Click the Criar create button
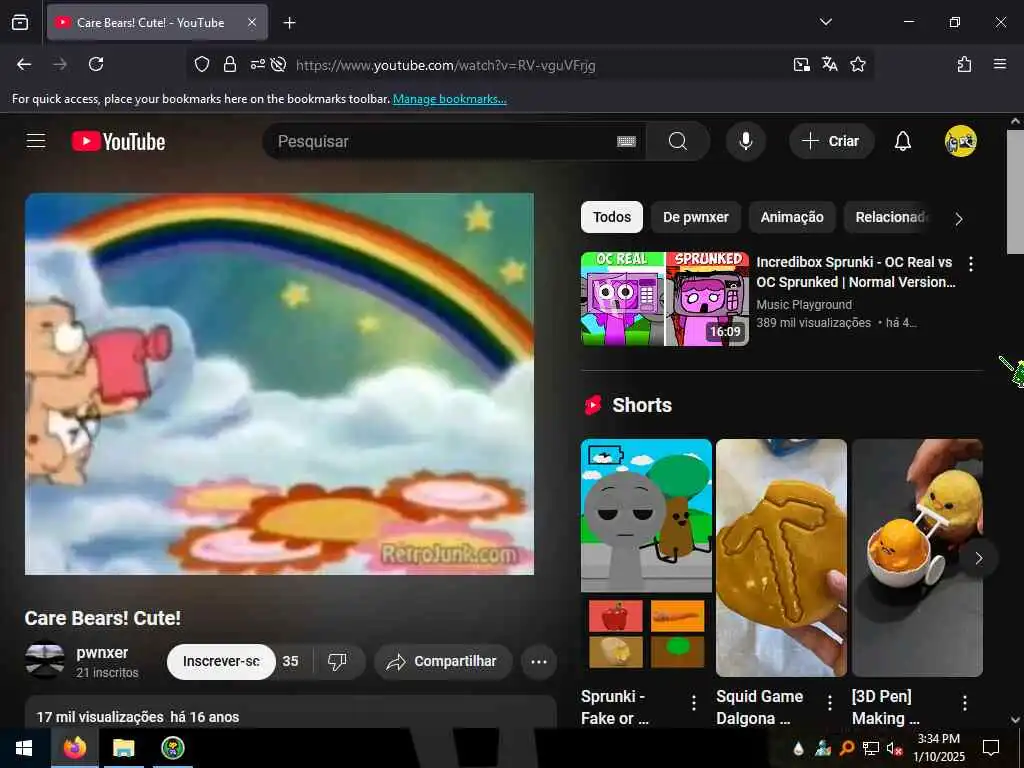Viewport: 1024px width, 768px height. point(831,141)
